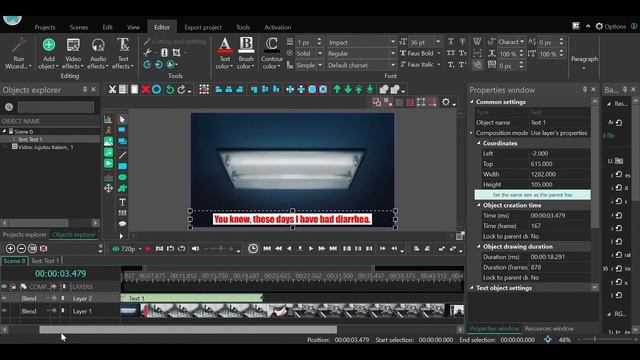640x360 pixels.
Task: Toggle the lock icon in timeline header
Action: click(x=13, y=287)
